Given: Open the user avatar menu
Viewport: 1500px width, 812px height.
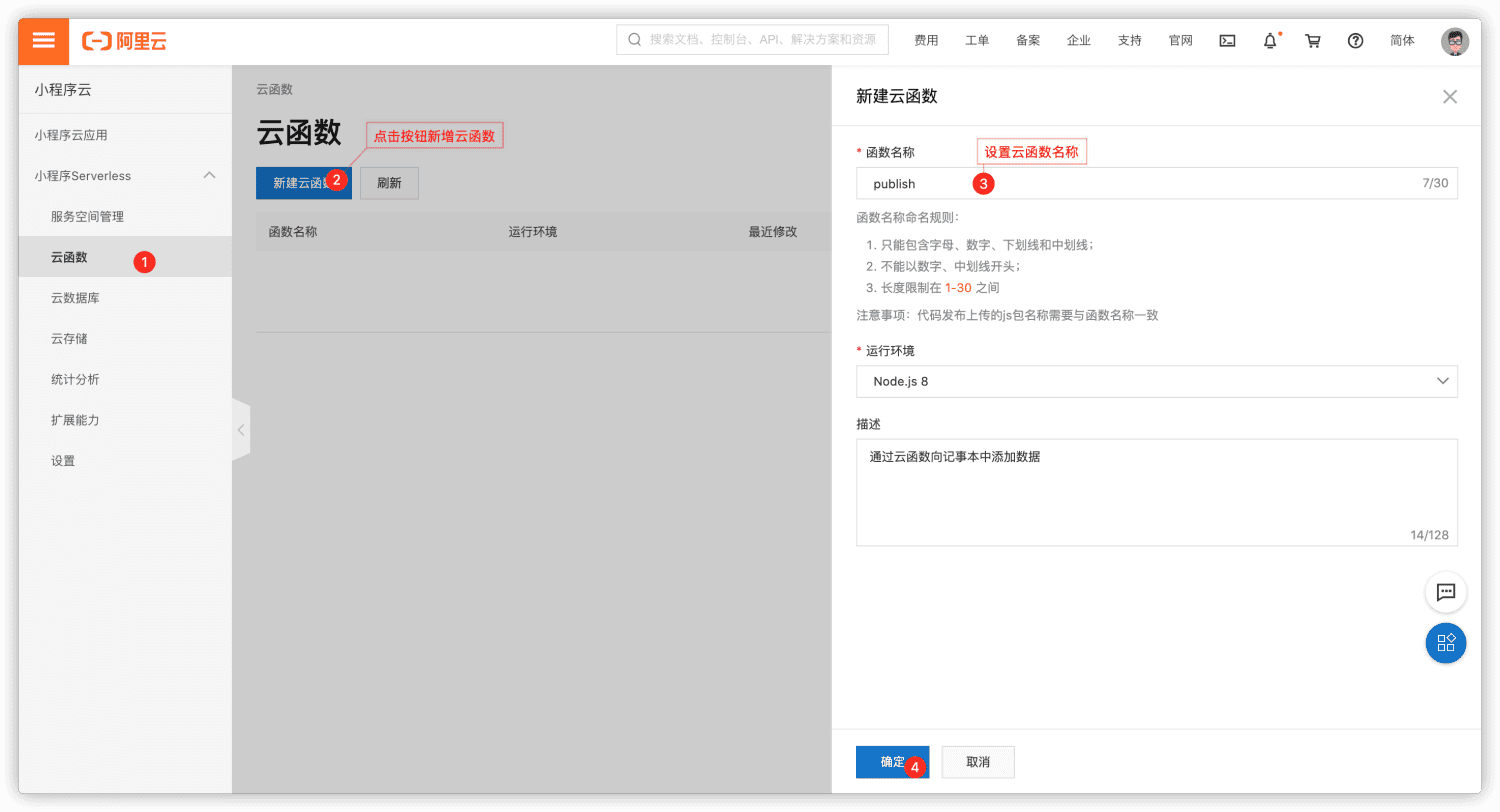Looking at the screenshot, I should (1455, 41).
